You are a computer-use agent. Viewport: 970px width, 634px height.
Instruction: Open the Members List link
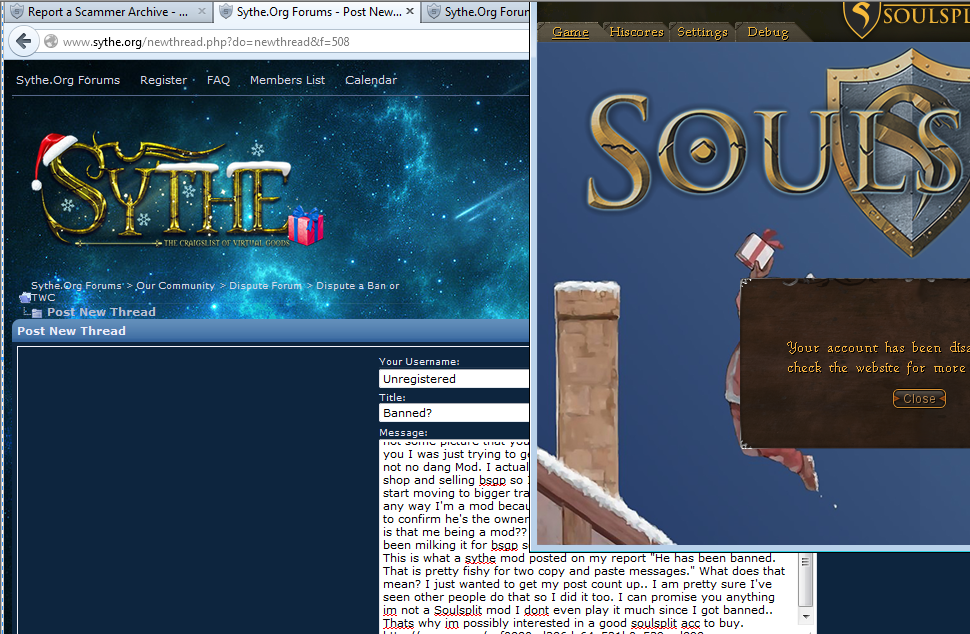pos(287,80)
